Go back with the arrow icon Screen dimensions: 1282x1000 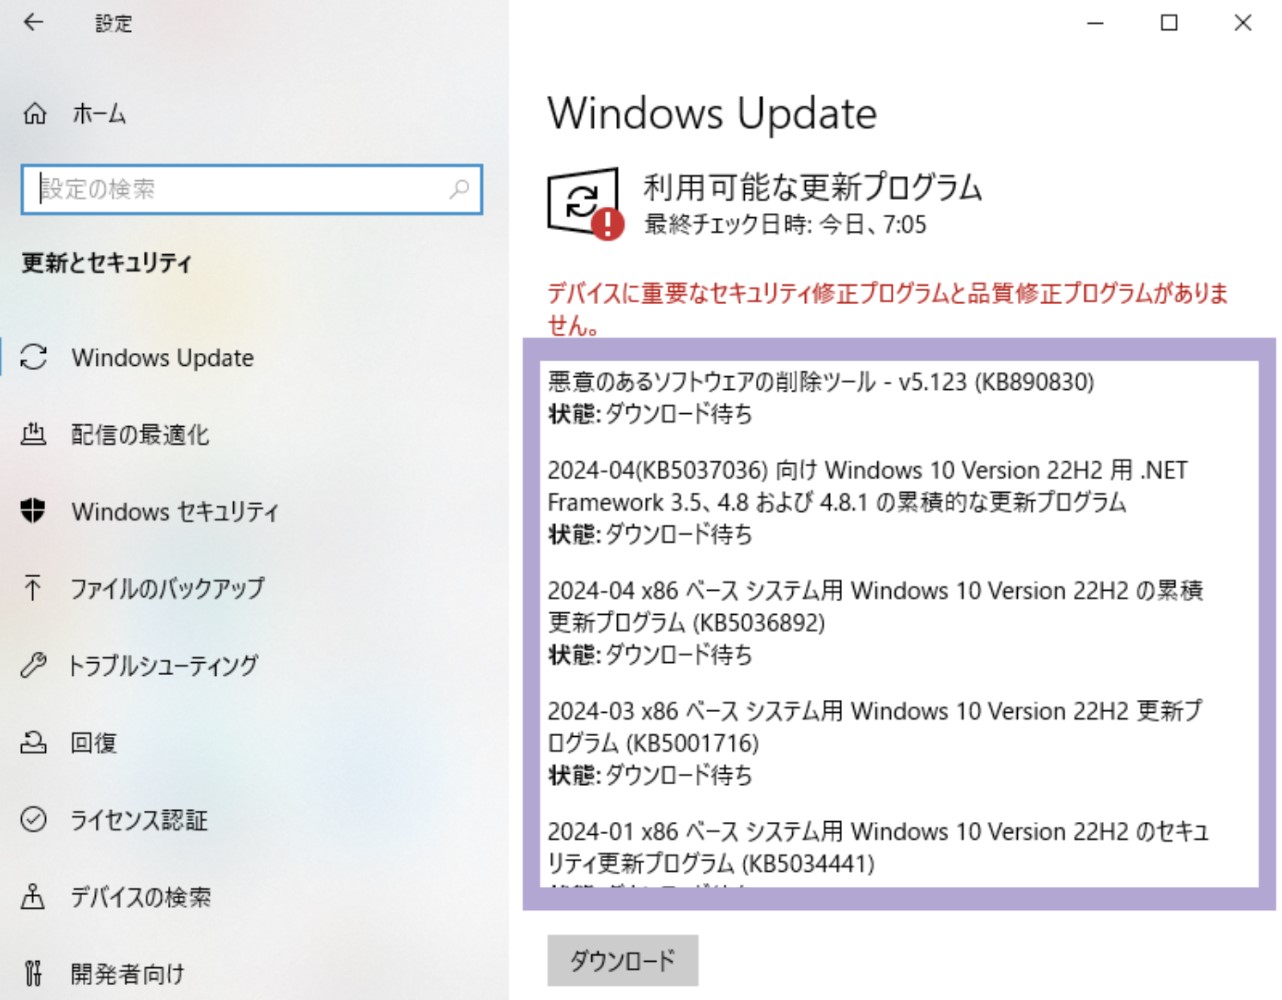tap(33, 22)
